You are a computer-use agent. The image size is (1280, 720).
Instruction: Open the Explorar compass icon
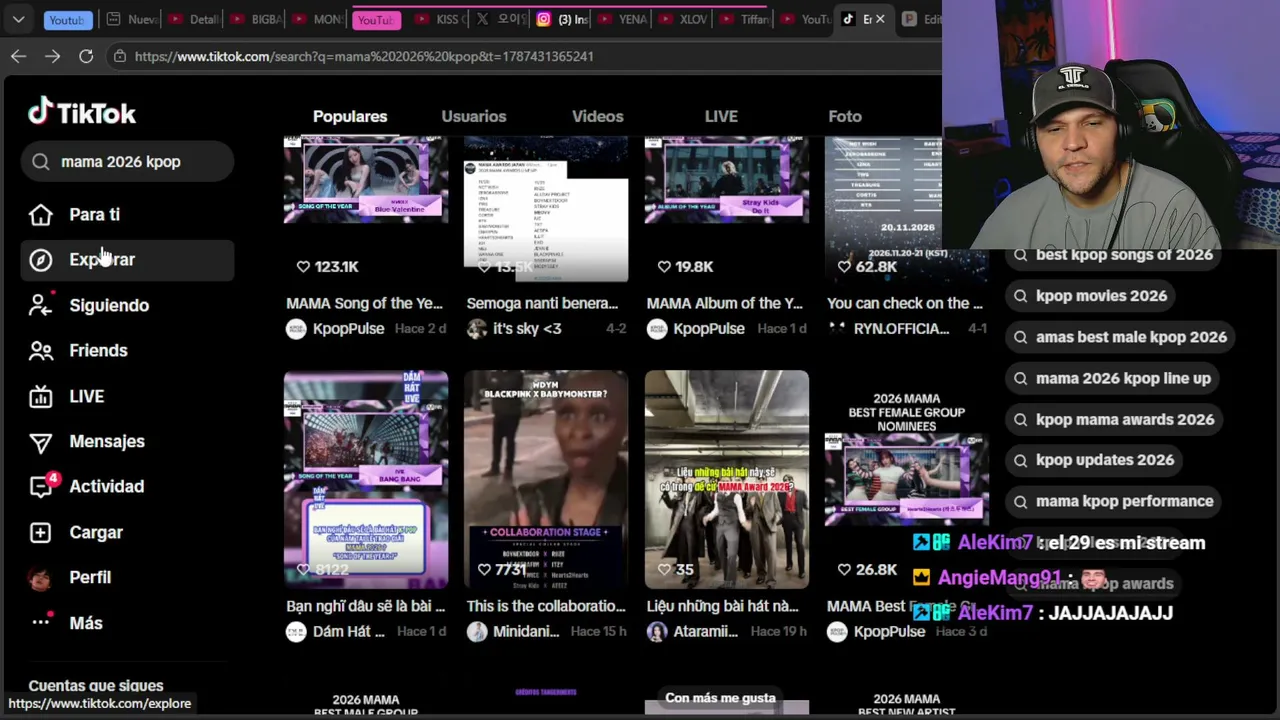click(40, 260)
